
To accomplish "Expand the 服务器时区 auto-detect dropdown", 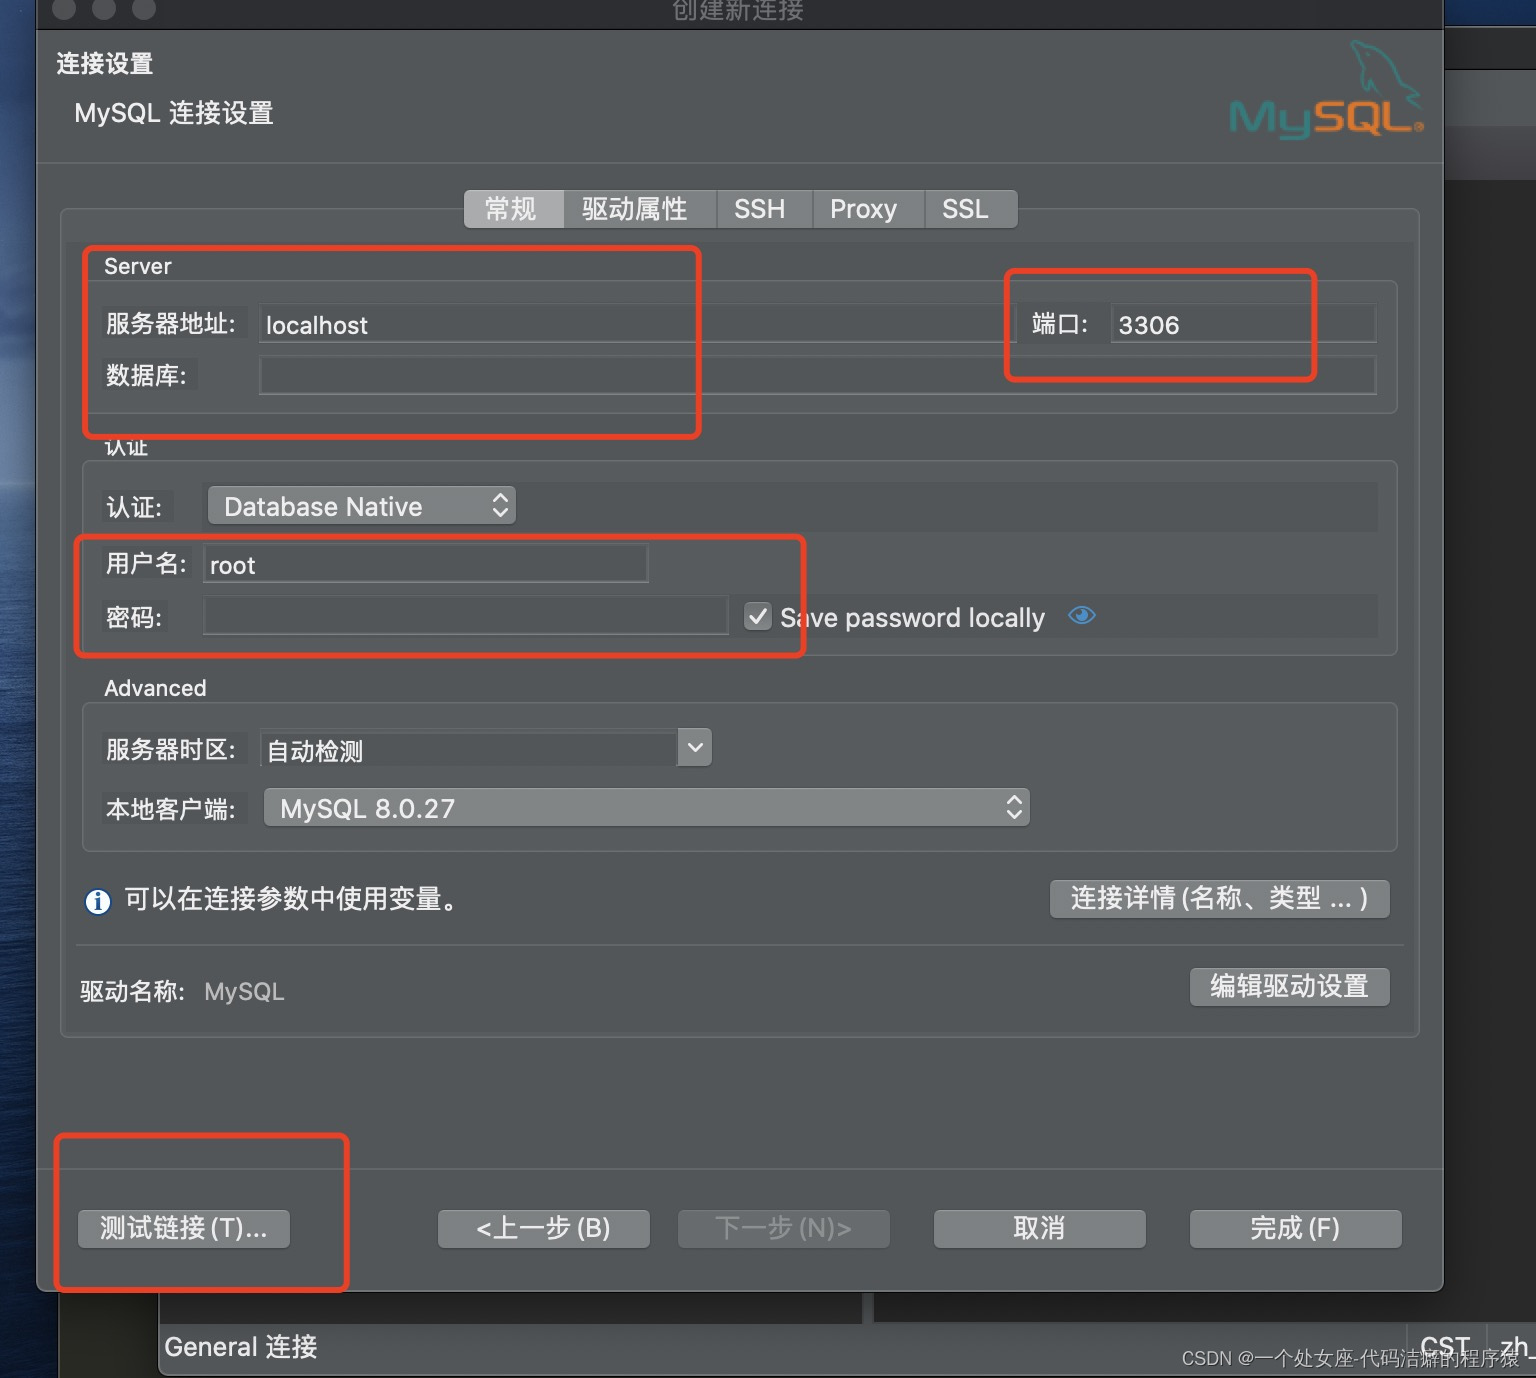I will (694, 747).
